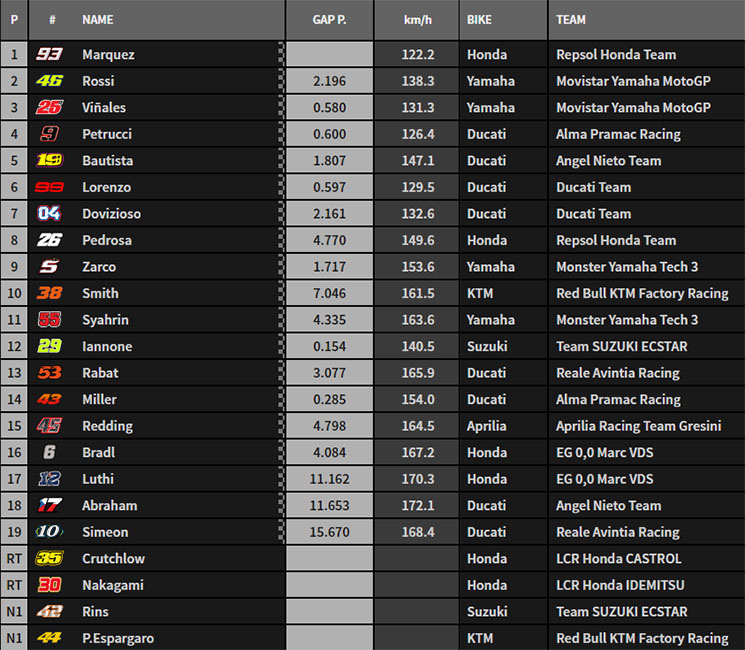The image size is (745, 650).
Task: Select Luthi's number 12 logo
Action: tap(49, 479)
